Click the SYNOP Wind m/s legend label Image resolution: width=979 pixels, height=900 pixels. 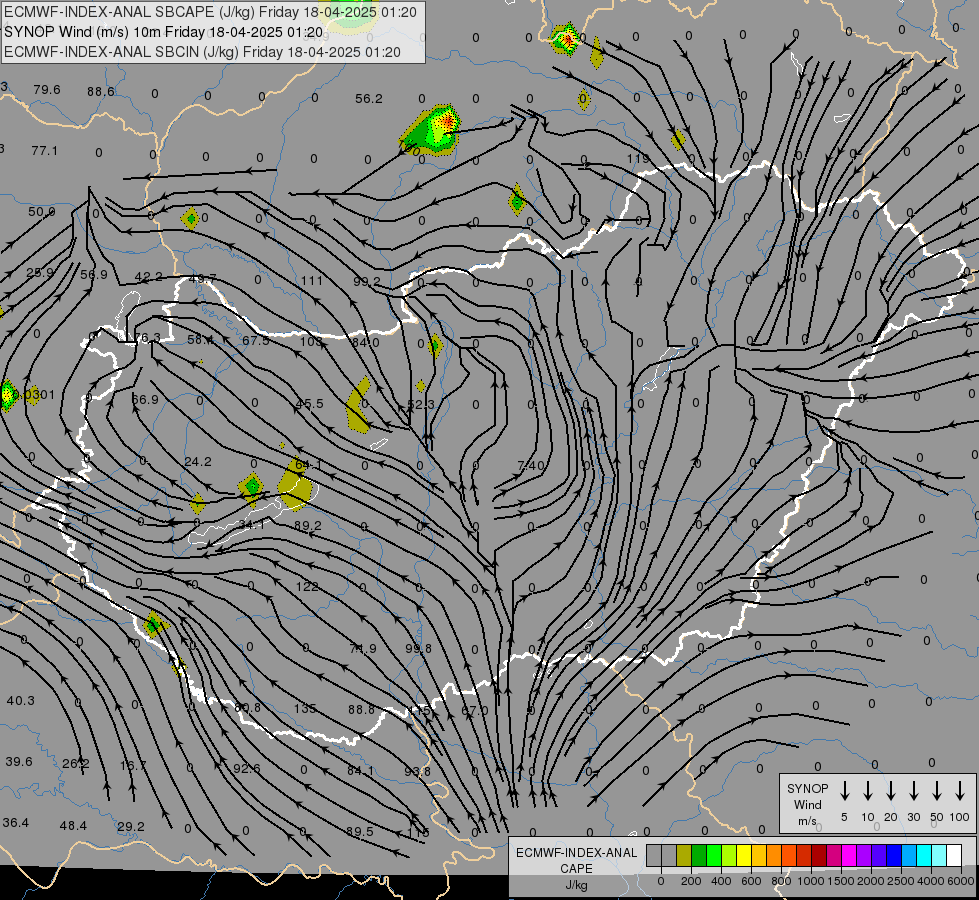point(807,805)
